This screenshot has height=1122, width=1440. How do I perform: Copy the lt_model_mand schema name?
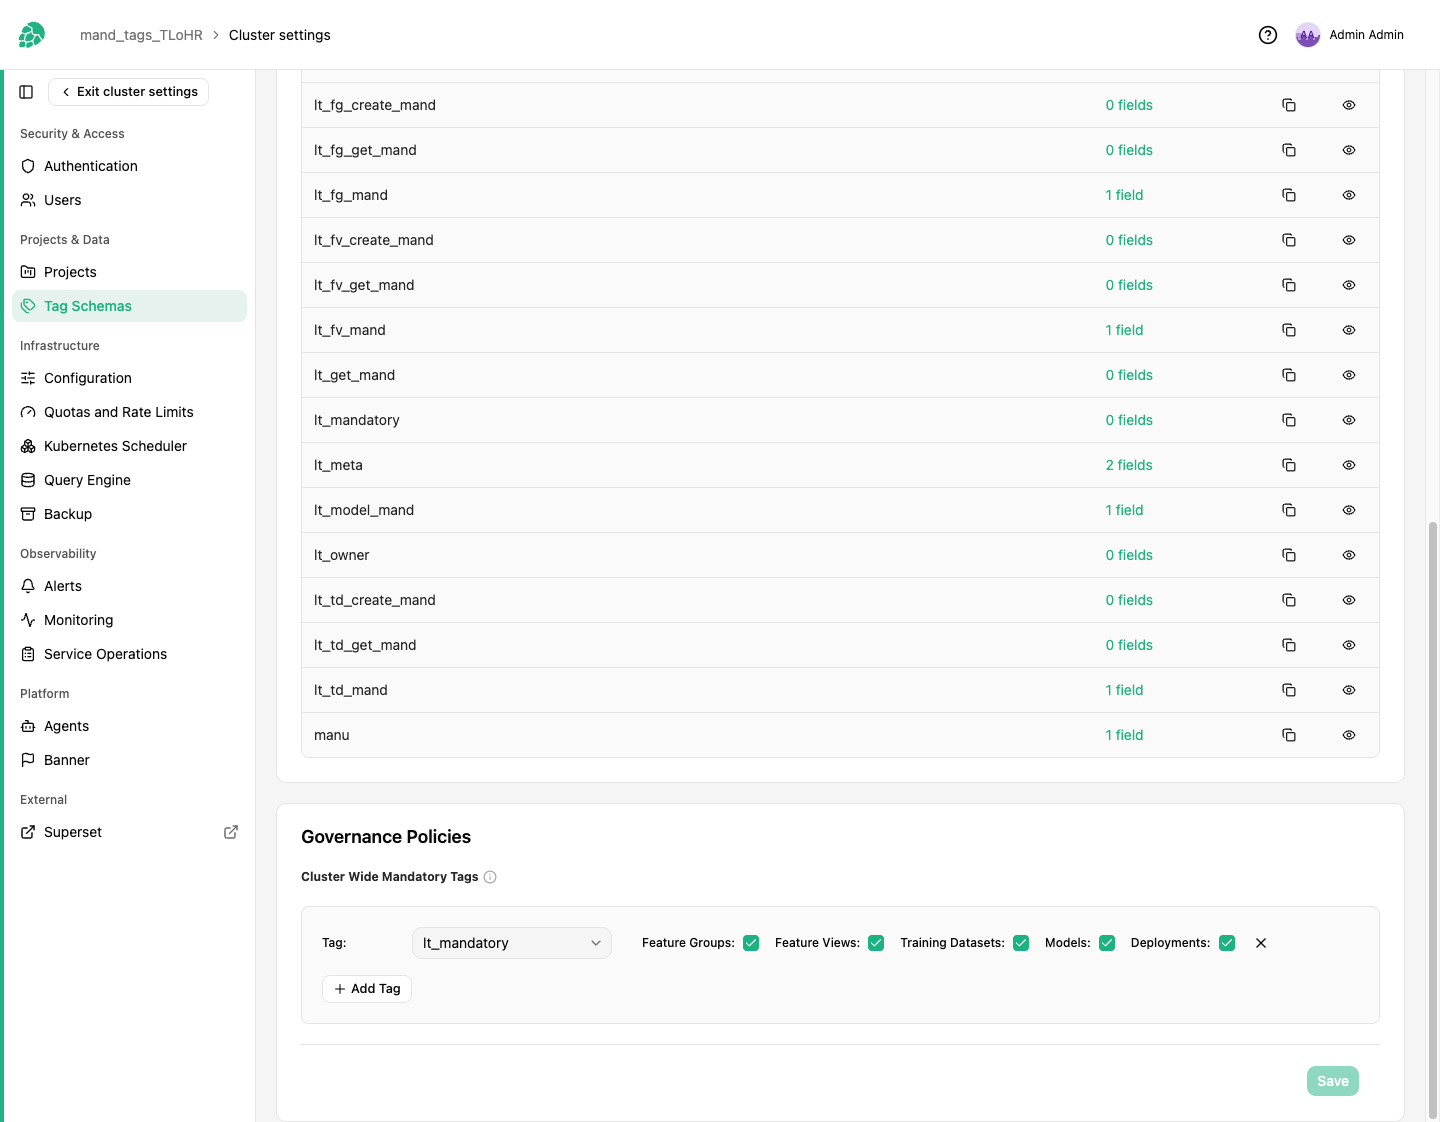(x=1289, y=510)
